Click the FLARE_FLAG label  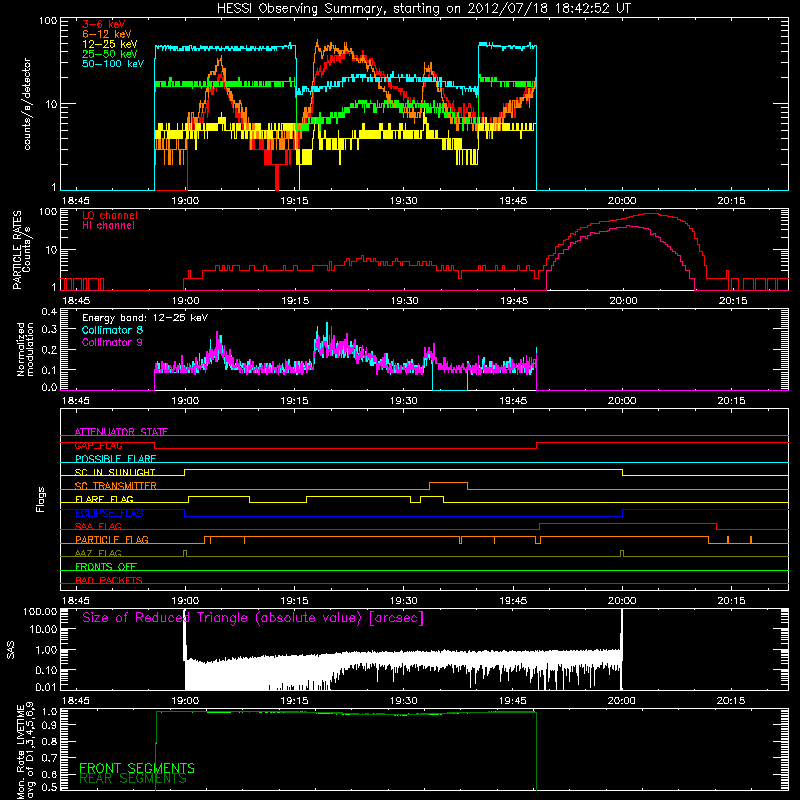(104, 499)
